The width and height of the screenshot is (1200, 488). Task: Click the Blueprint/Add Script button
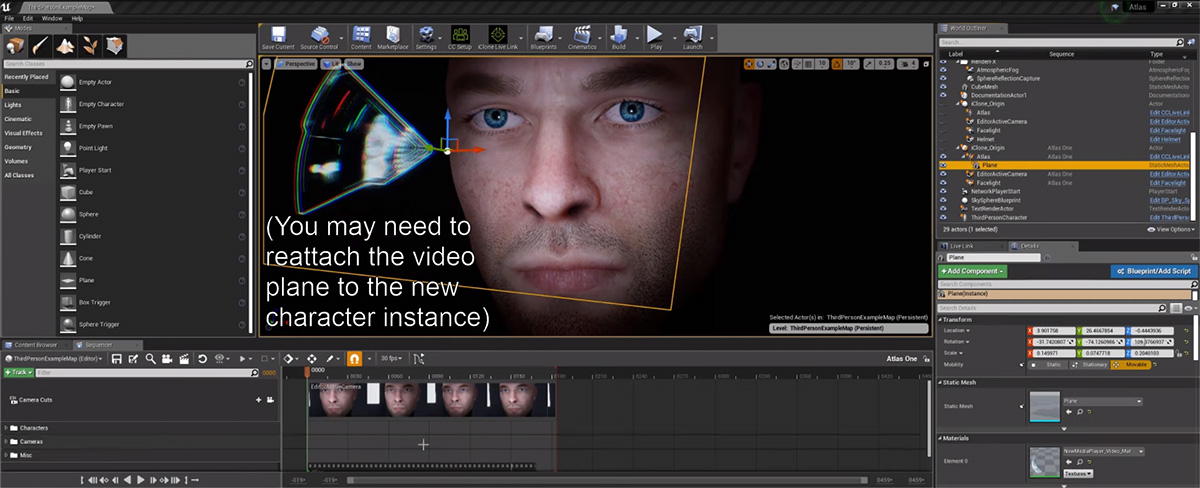(x=1154, y=271)
